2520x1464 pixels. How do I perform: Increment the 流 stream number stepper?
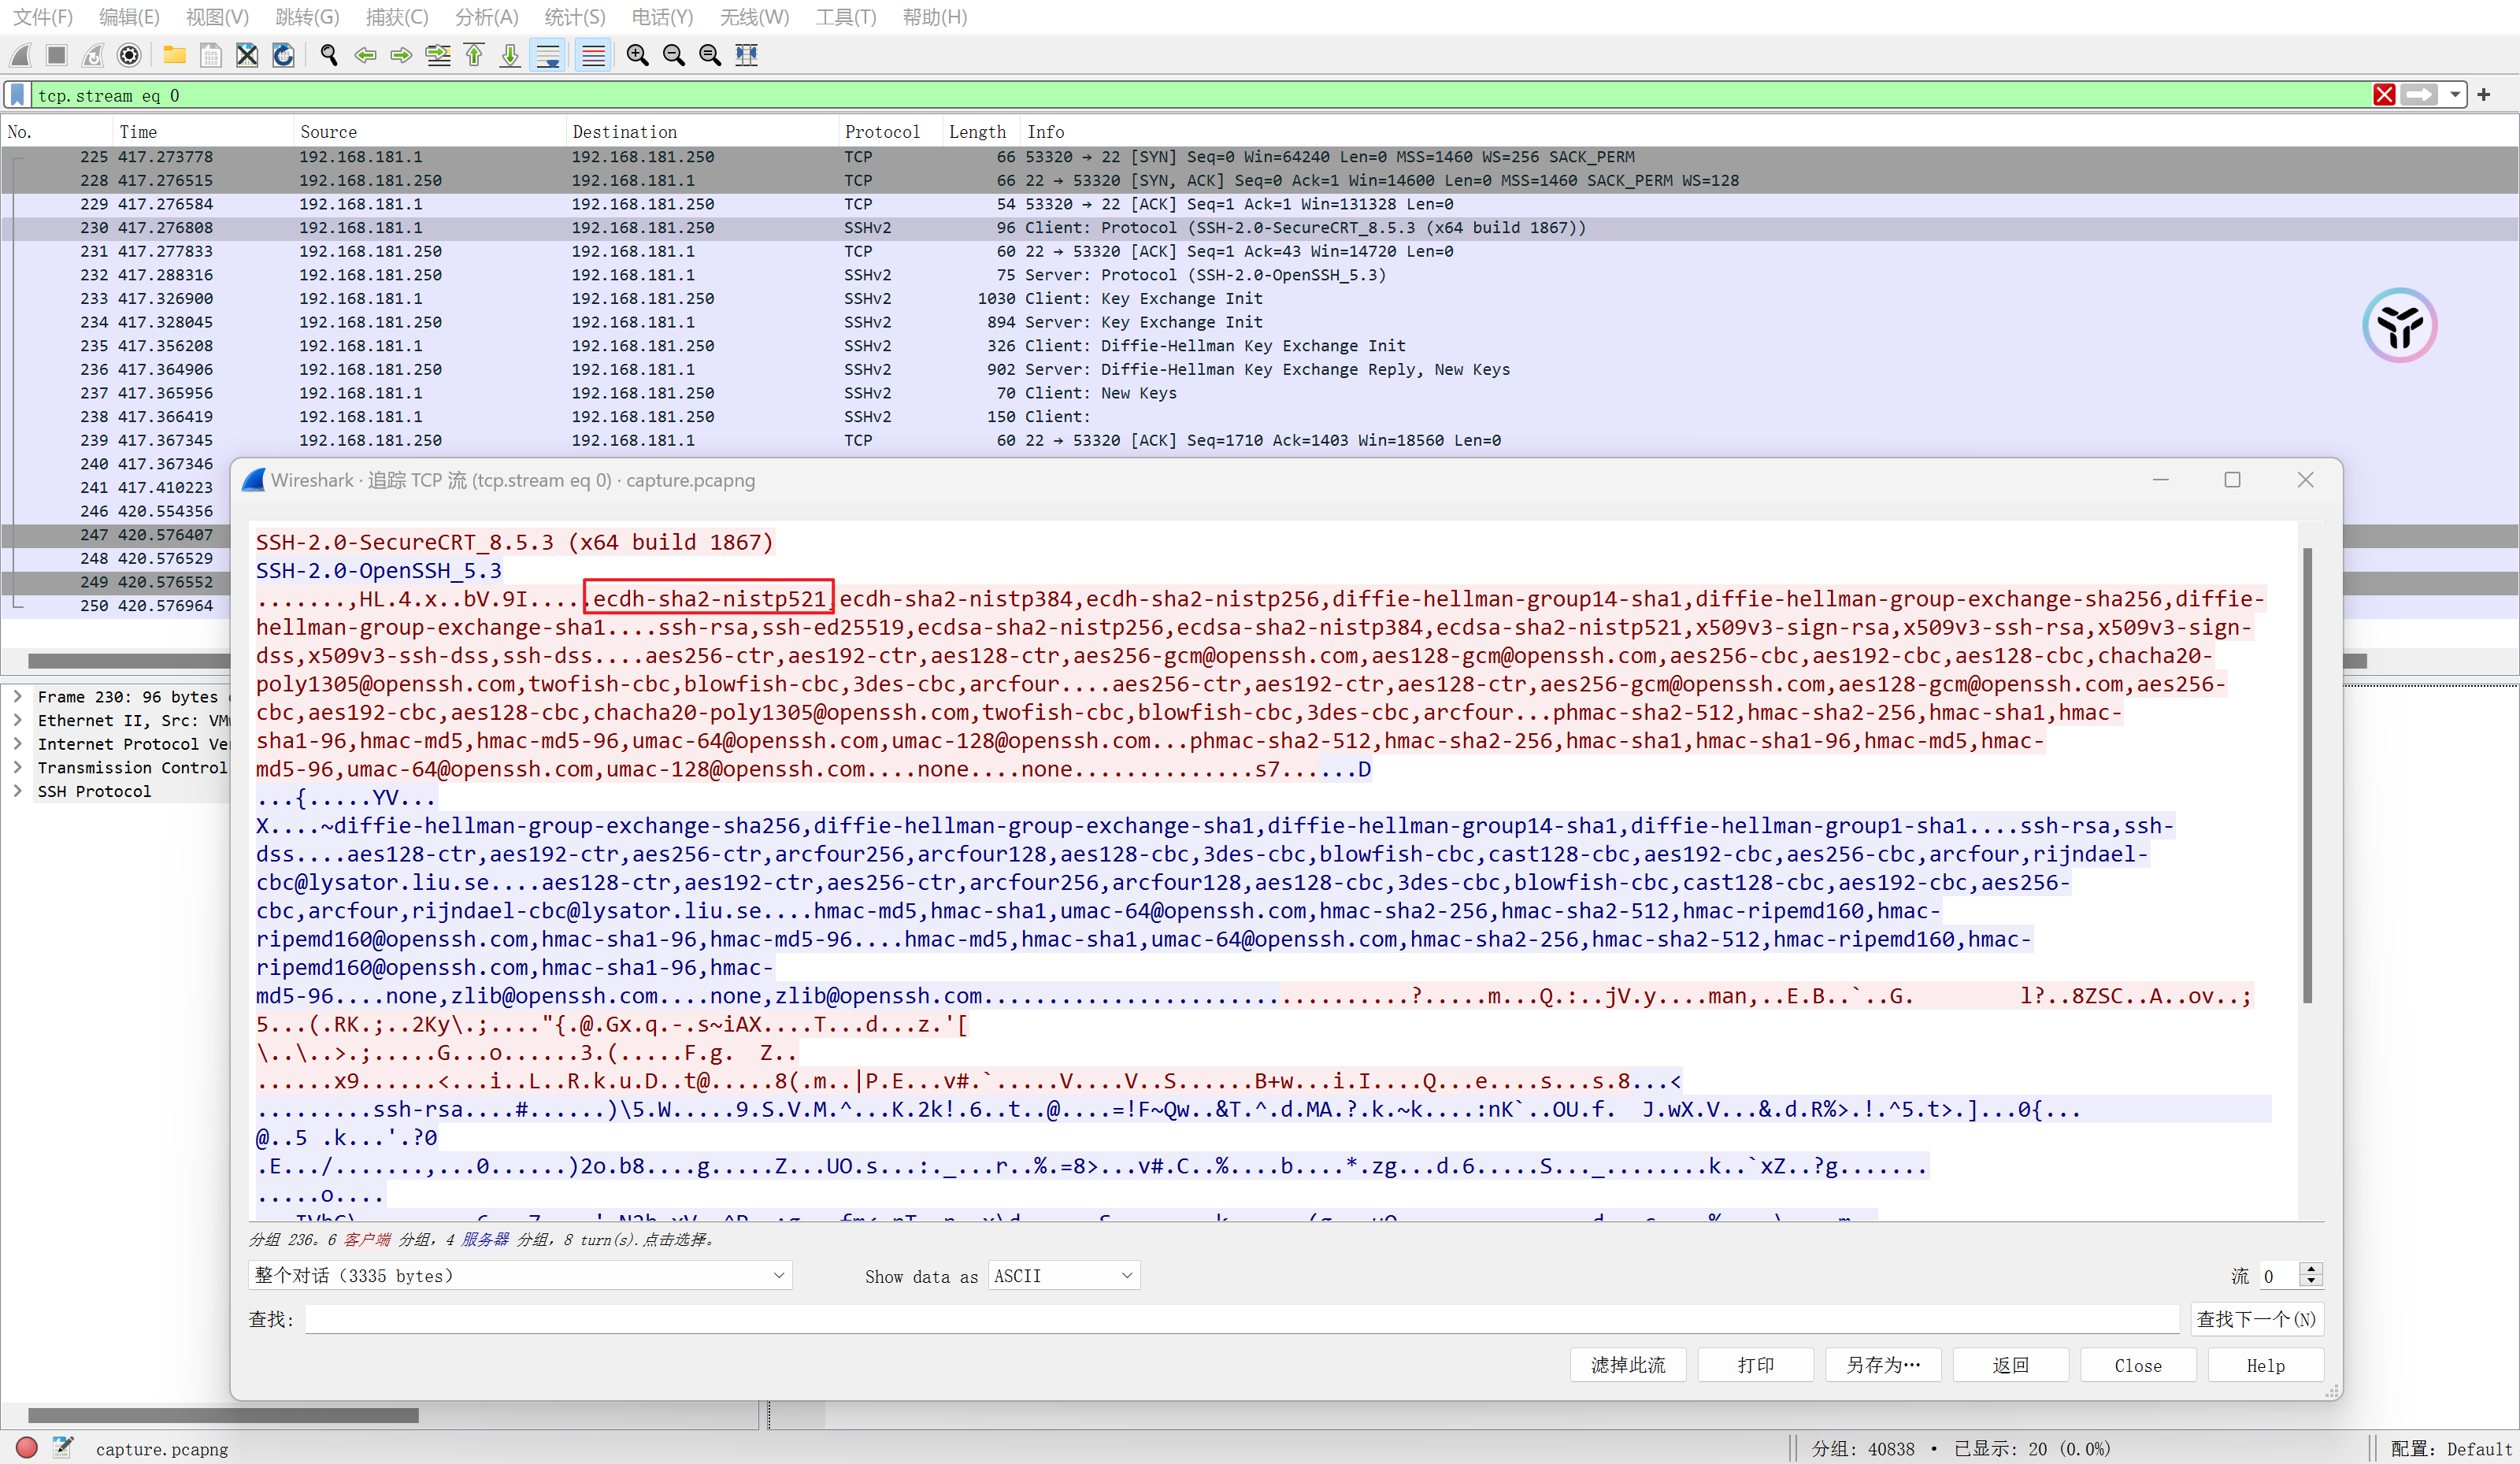pos(2310,1270)
